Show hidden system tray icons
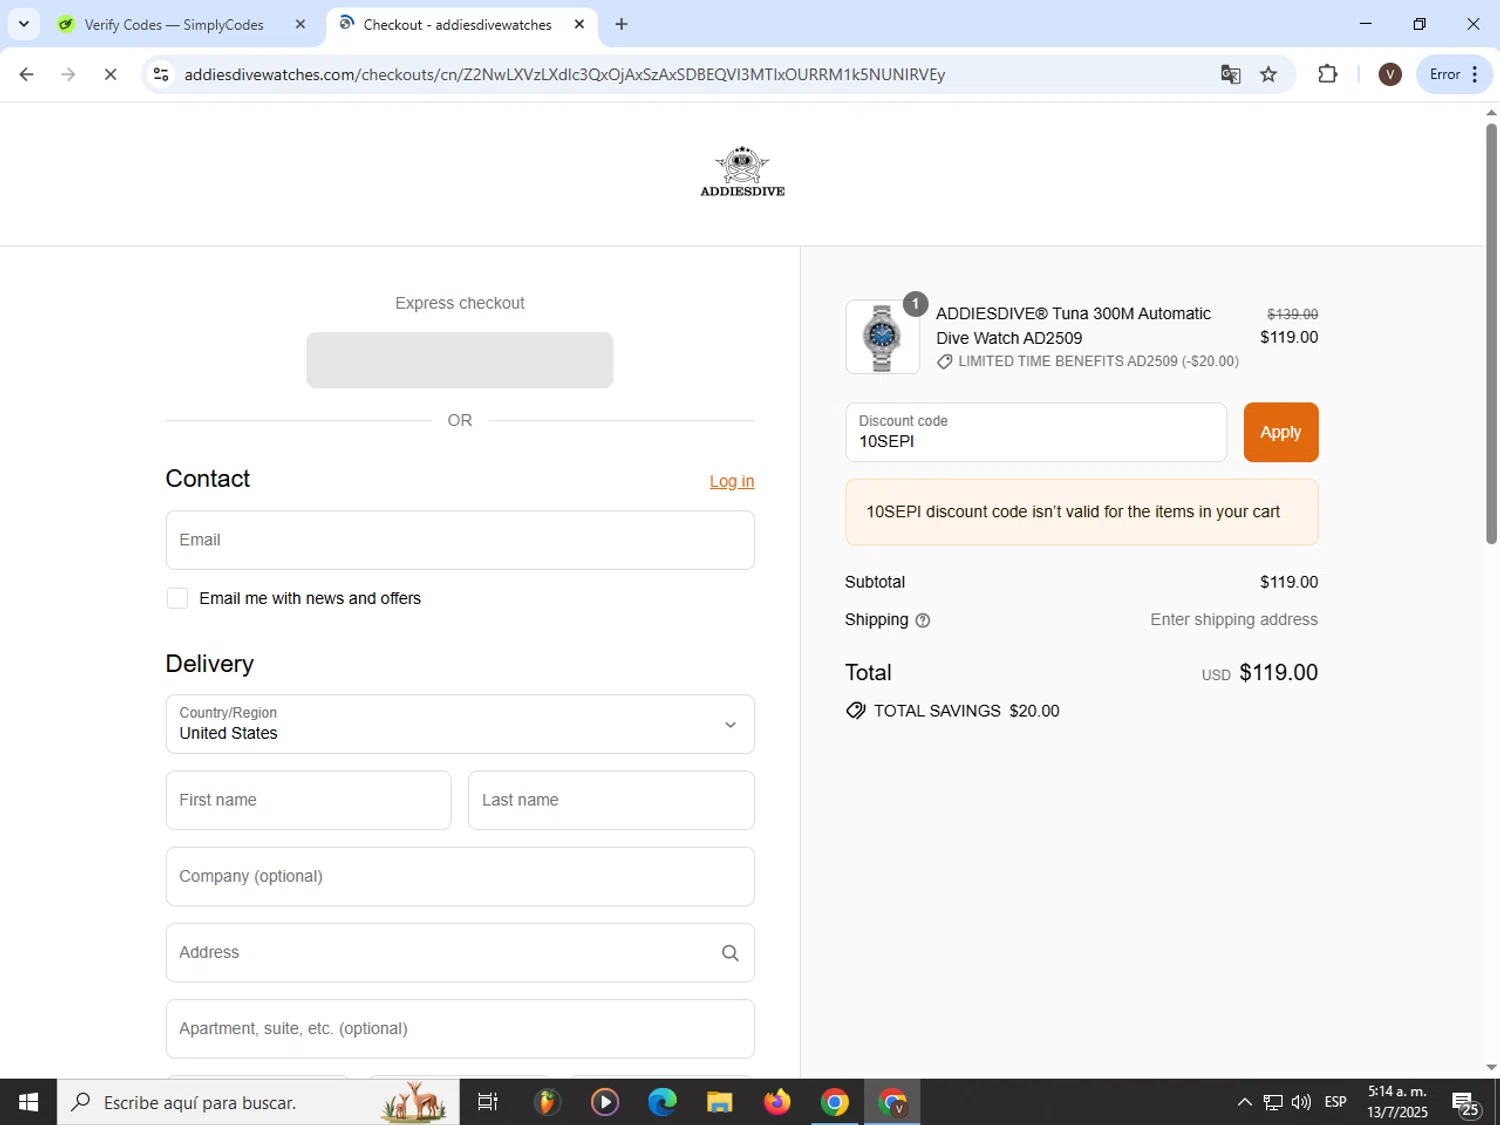This screenshot has width=1500, height=1125. [x=1244, y=1102]
